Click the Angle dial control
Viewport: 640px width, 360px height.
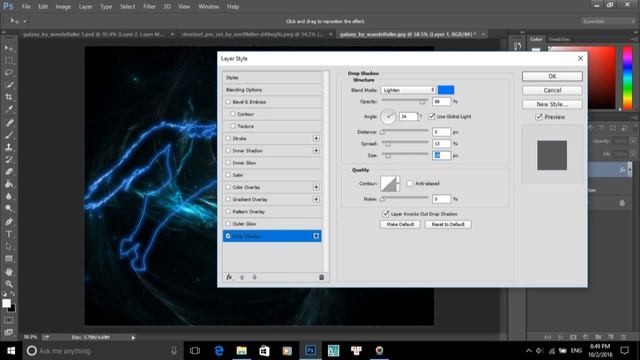pos(388,117)
